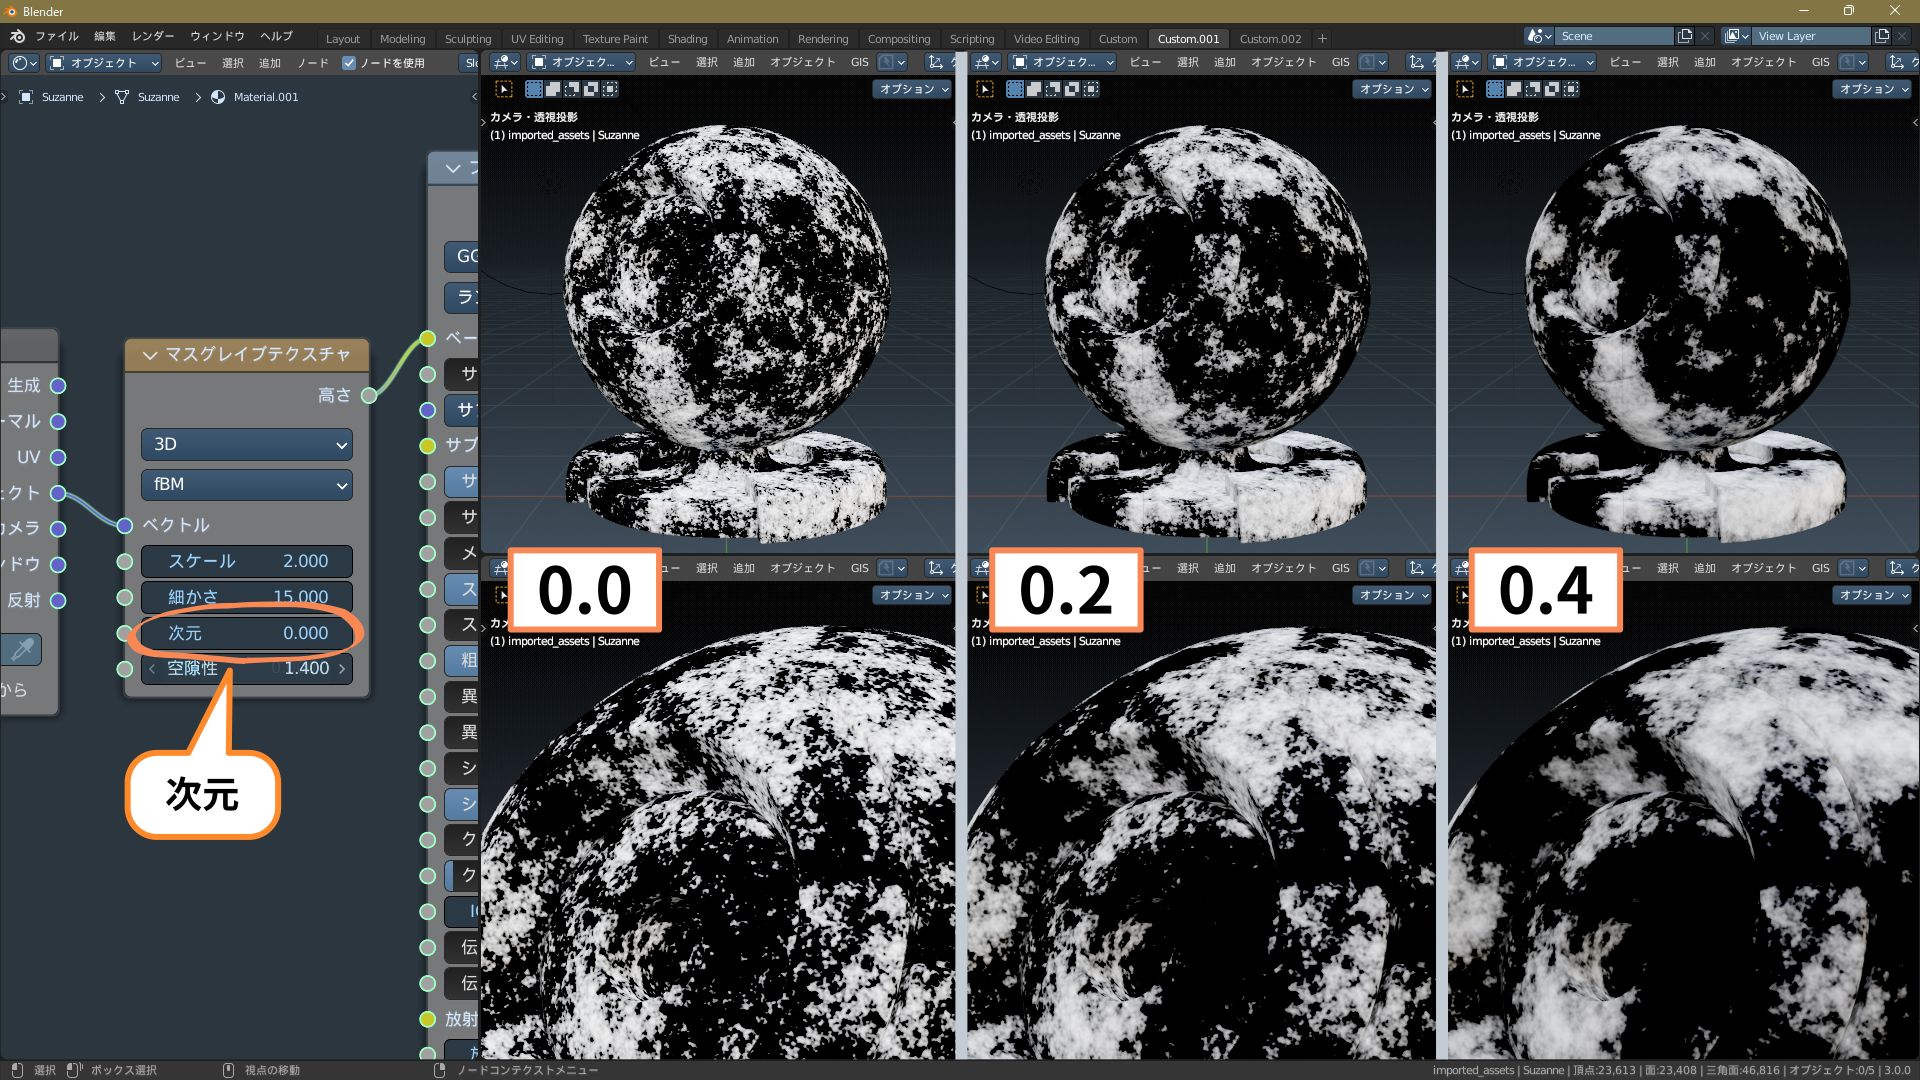Click the 生成 output socket
1920x1080 pixels.
[x=58, y=386]
